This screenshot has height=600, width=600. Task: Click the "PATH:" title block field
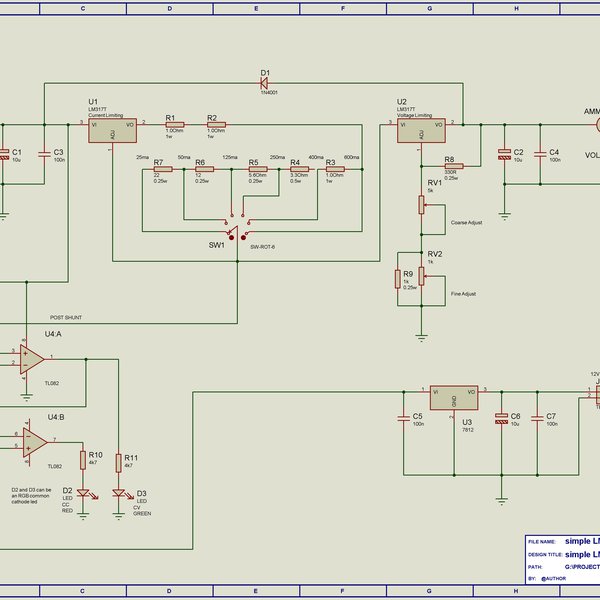click(x=535, y=567)
